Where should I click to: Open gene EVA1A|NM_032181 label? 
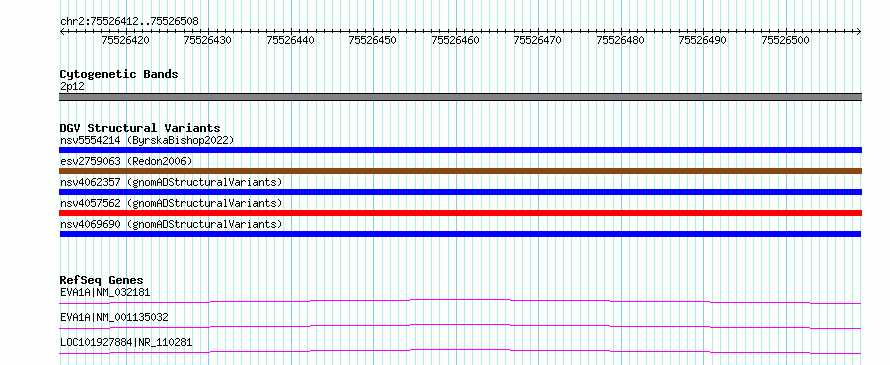[105, 293]
